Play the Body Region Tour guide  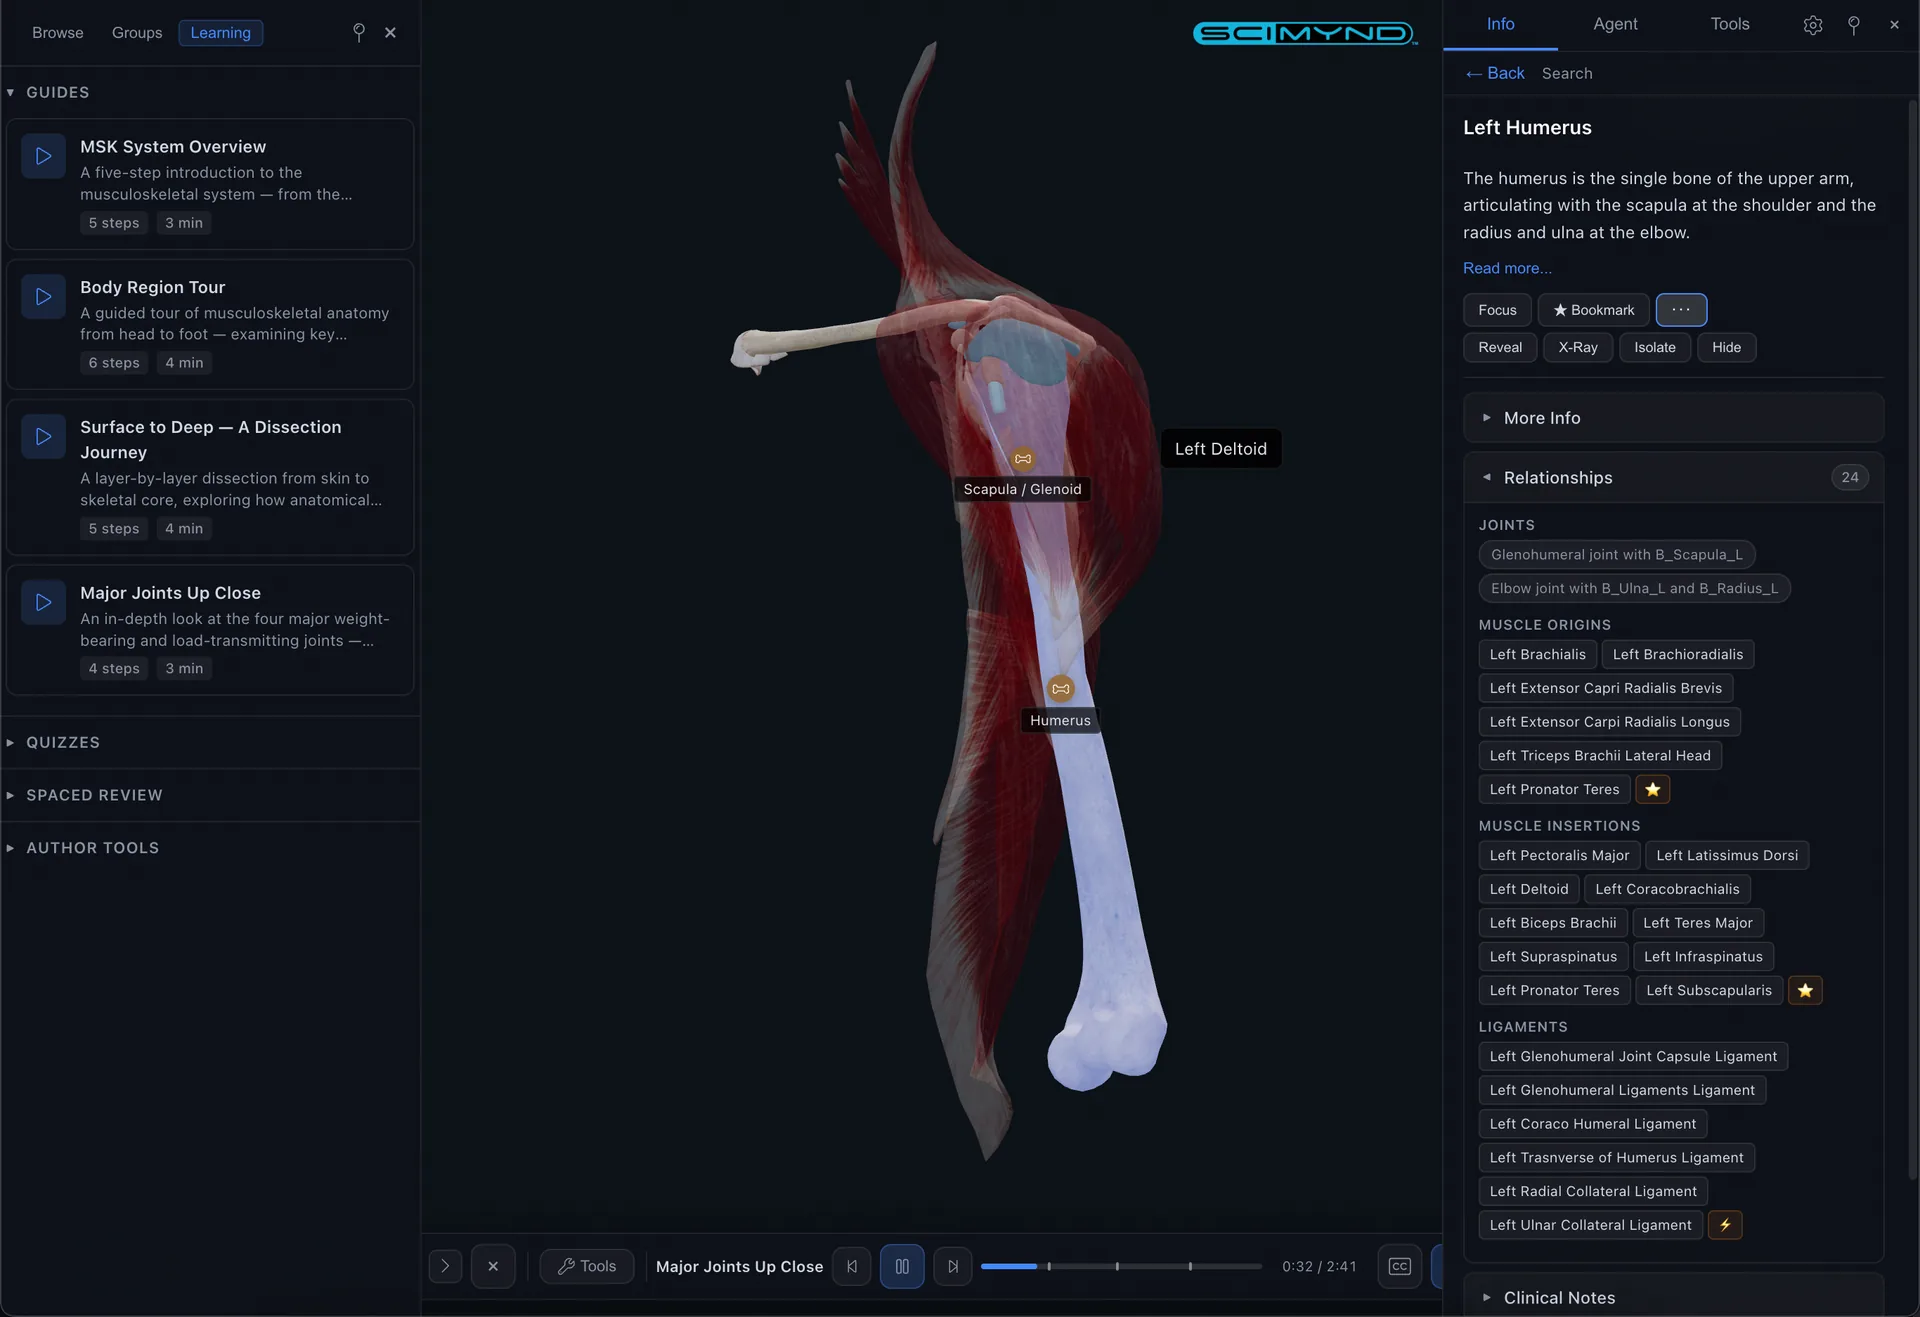click(43, 297)
